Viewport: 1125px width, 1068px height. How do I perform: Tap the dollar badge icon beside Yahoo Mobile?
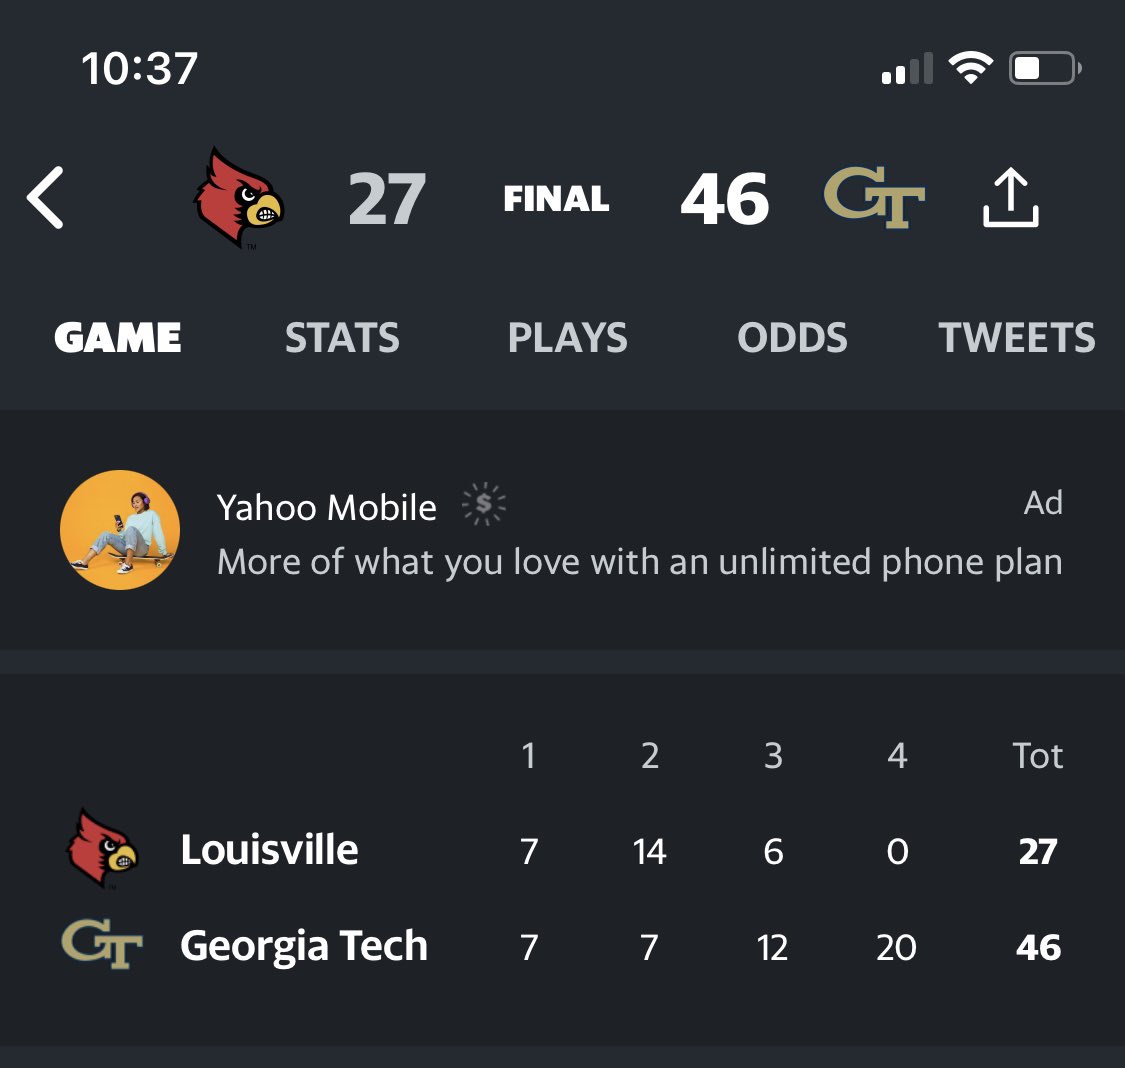pos(484,506)
